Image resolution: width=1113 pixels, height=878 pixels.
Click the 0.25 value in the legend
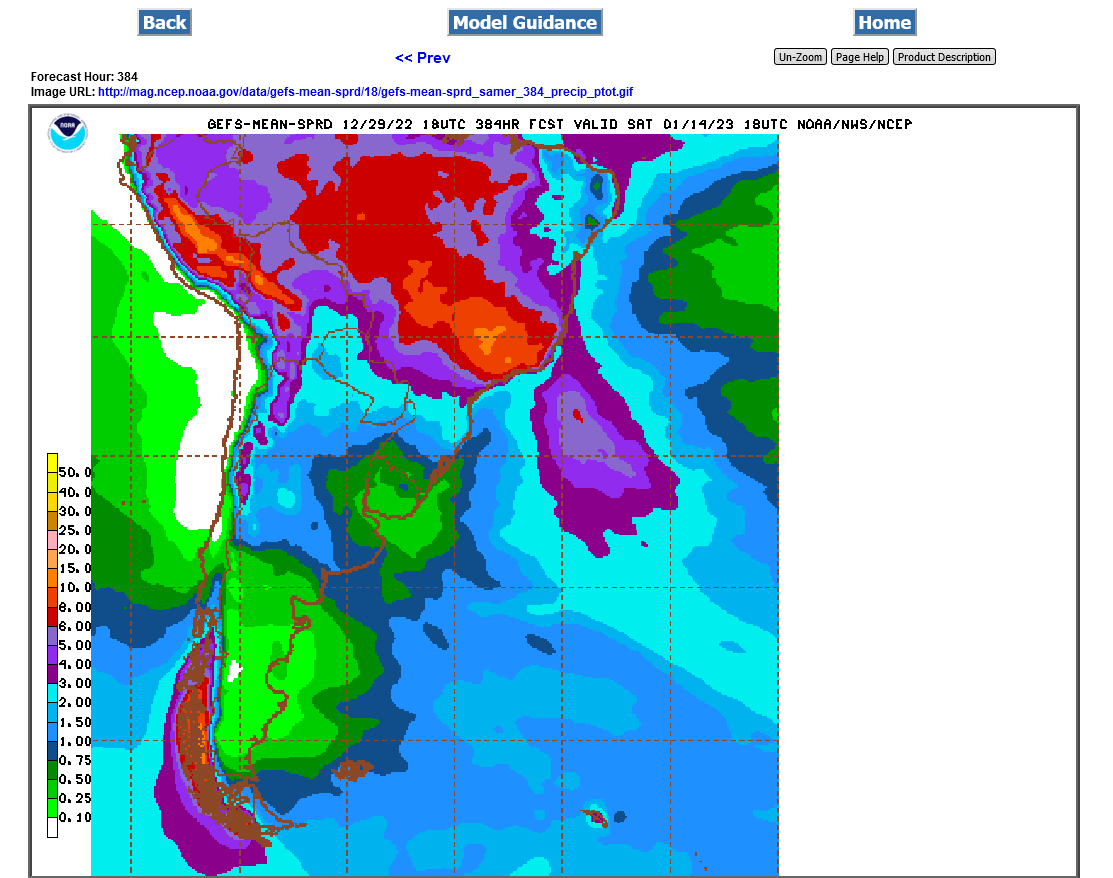click(75, 799)
